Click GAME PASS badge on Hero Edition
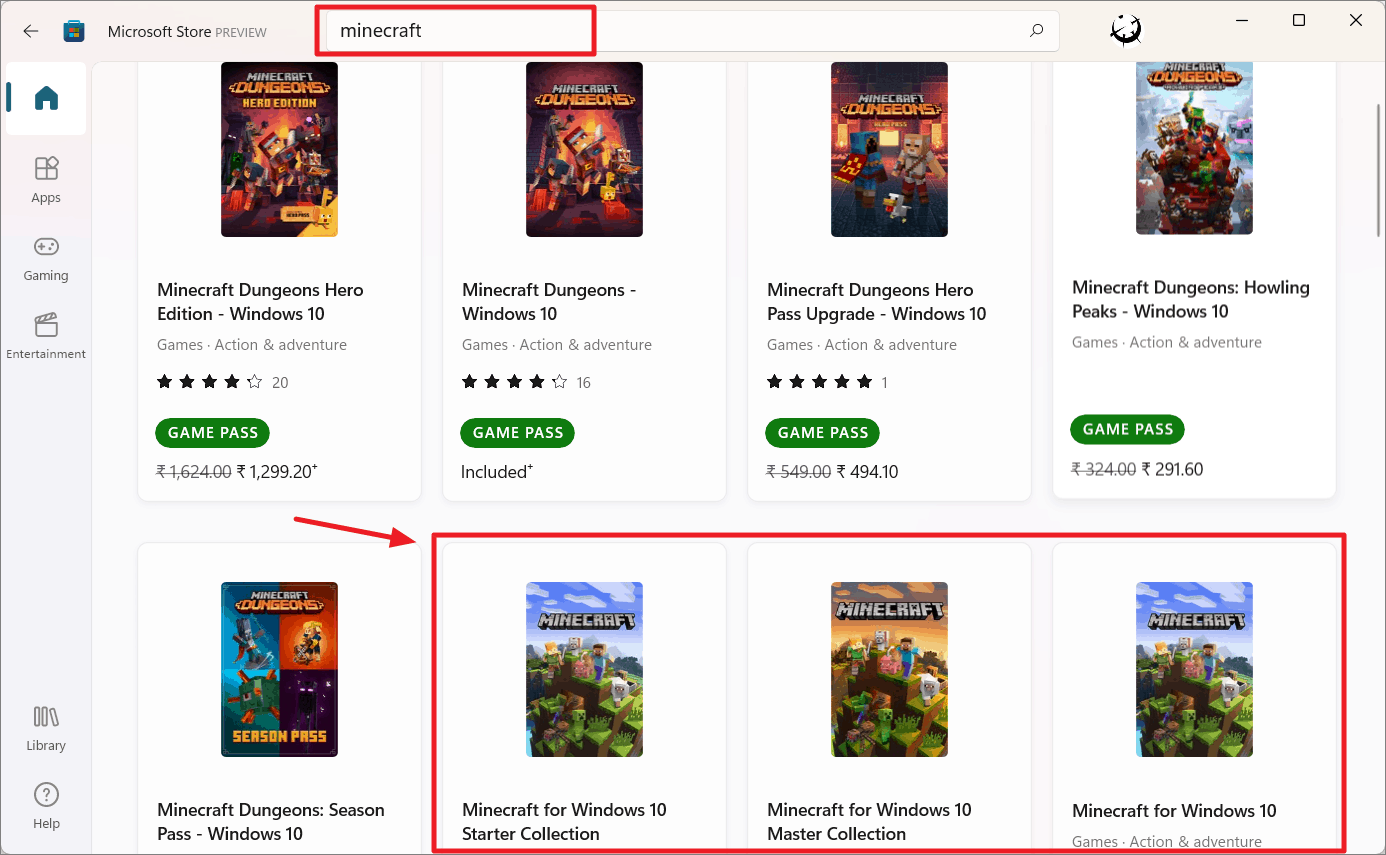Viewport: 1386px width, 855px height. 213,433
